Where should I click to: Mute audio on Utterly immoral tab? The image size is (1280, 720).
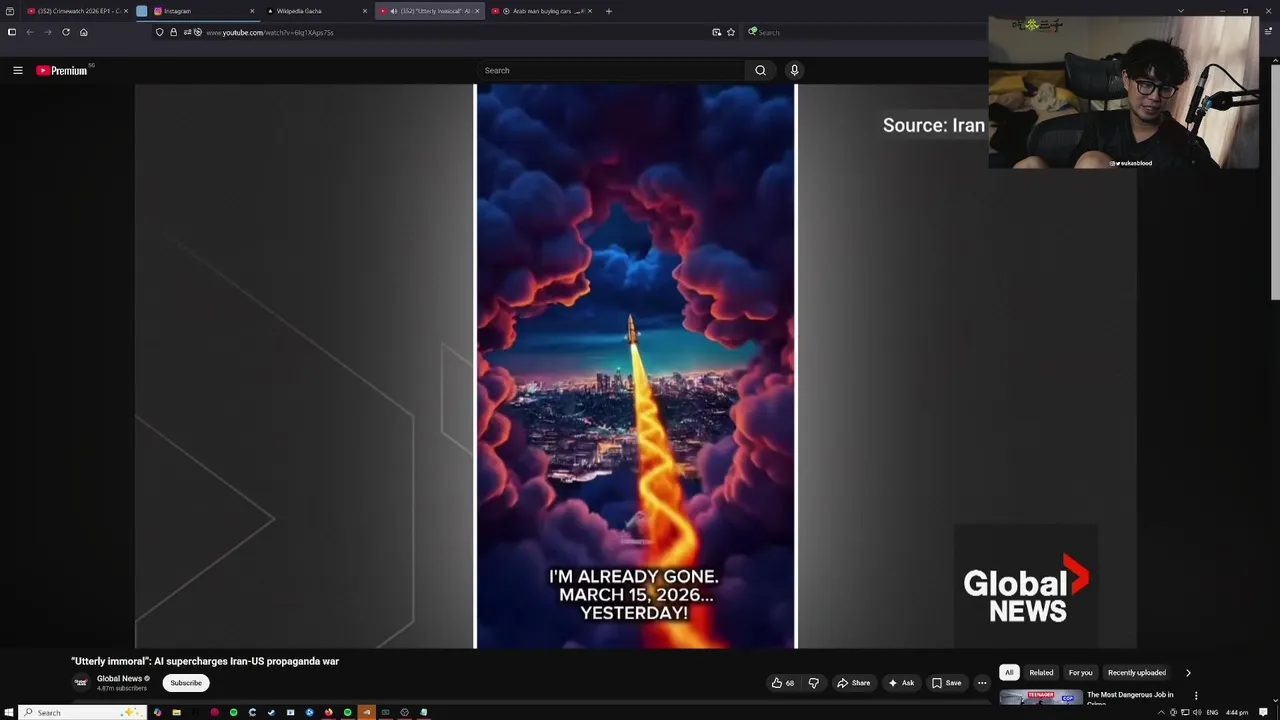click(393, 11)
